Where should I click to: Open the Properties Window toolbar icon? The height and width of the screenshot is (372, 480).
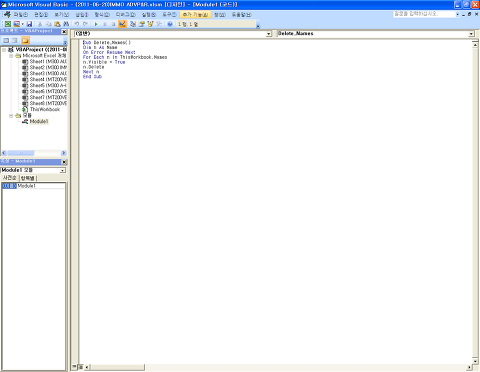pos(142,24)
